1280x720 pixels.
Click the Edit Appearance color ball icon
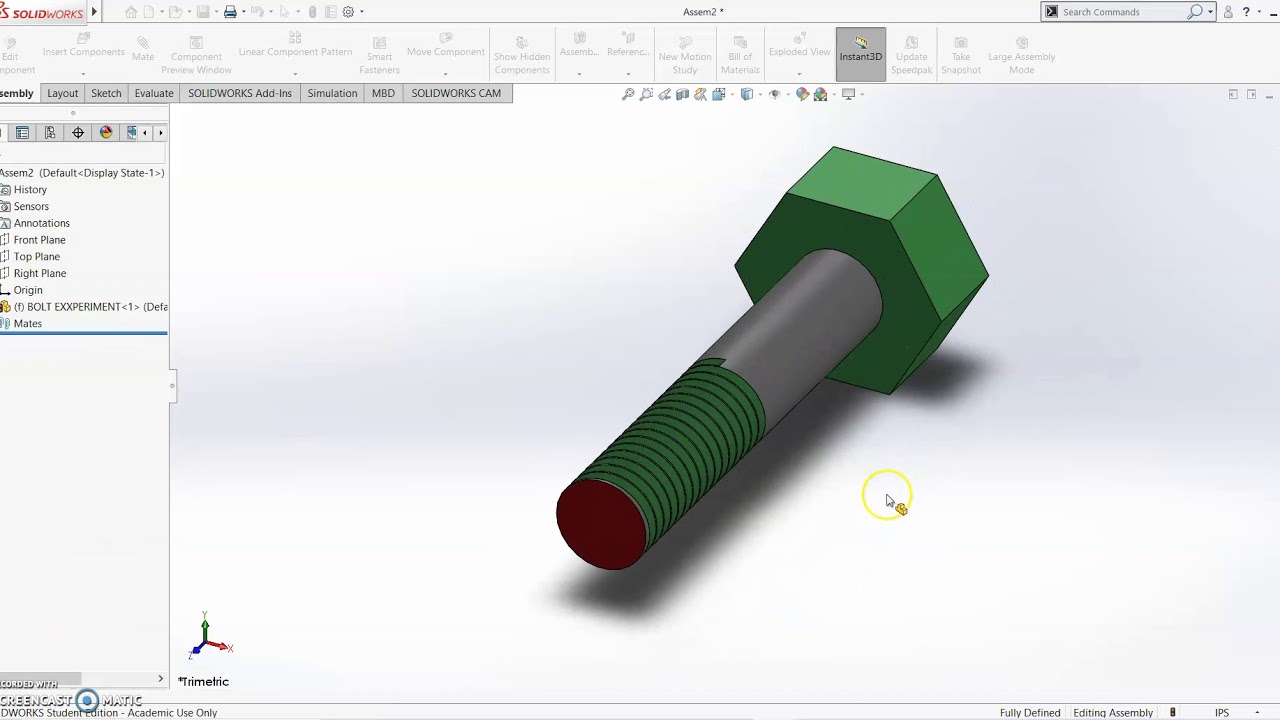coord(802,94)
